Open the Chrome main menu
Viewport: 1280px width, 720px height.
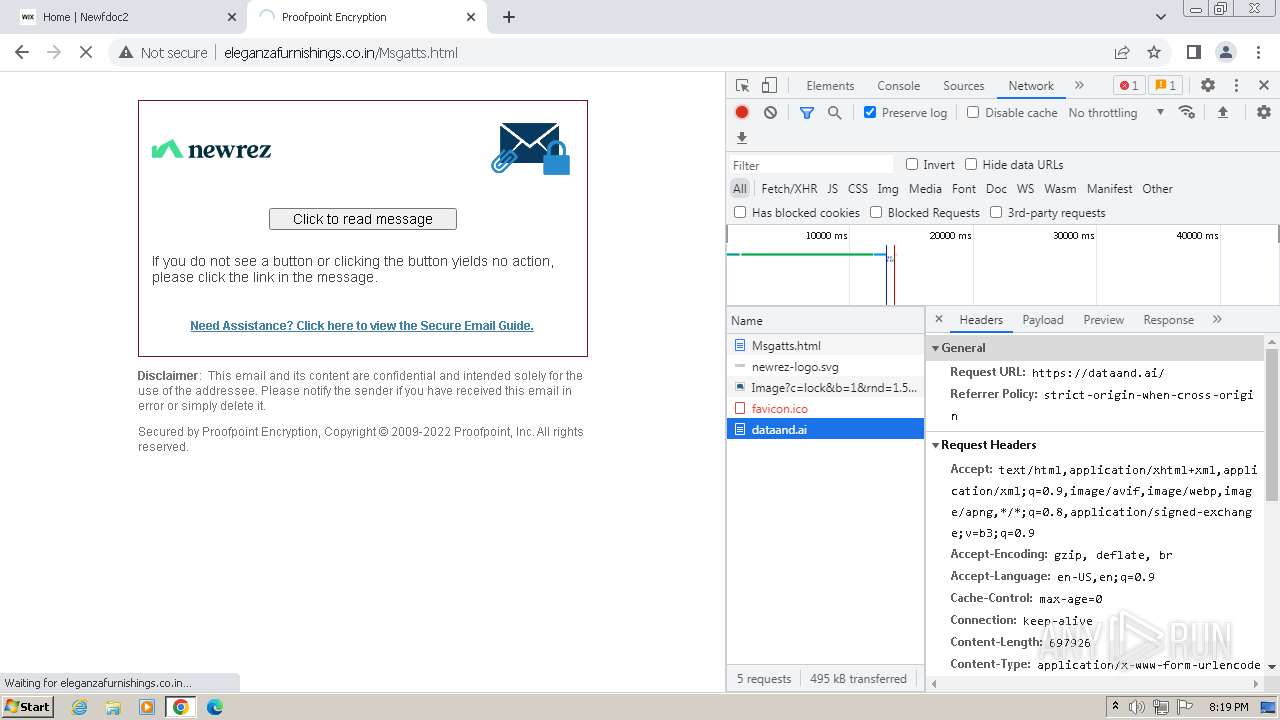(1256, 52)
